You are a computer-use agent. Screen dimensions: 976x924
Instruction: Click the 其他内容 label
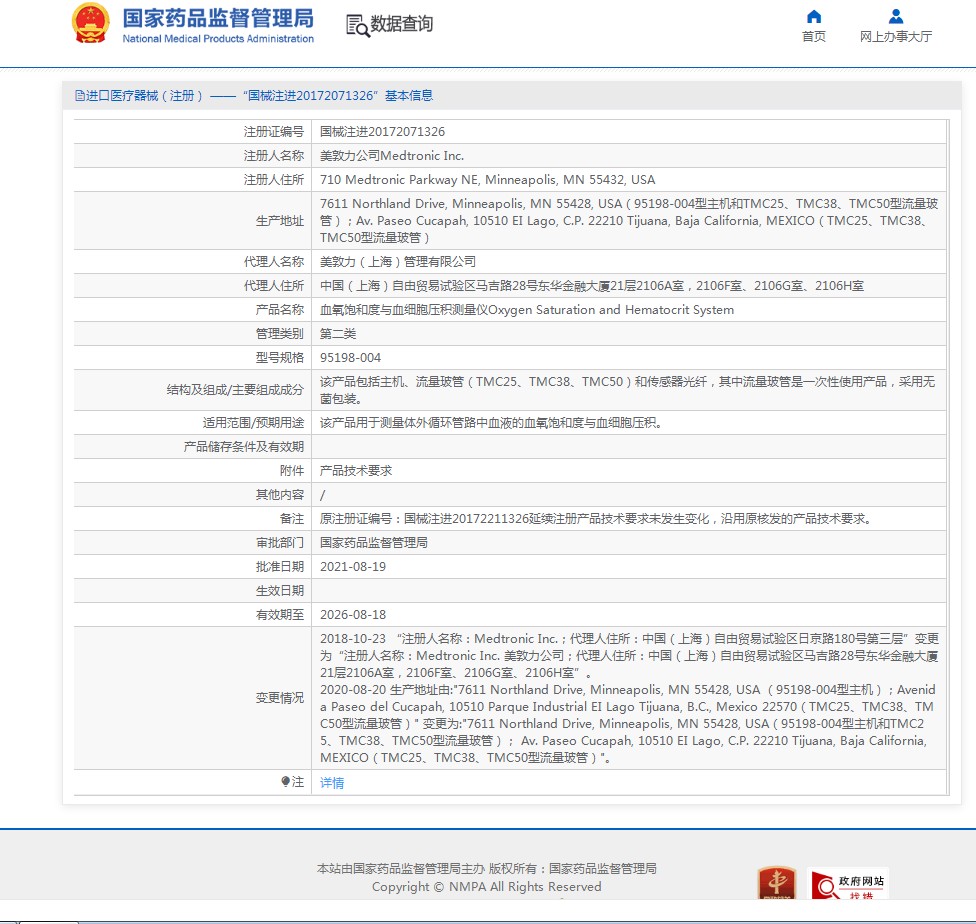[279, 495]
